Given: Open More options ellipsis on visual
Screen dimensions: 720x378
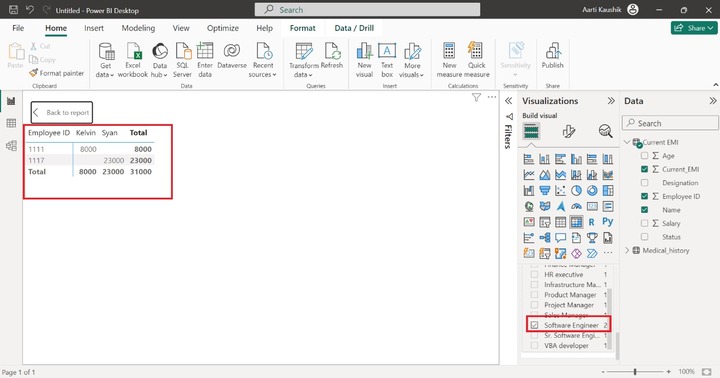Looking at the screenshot, I should (492, 97).
